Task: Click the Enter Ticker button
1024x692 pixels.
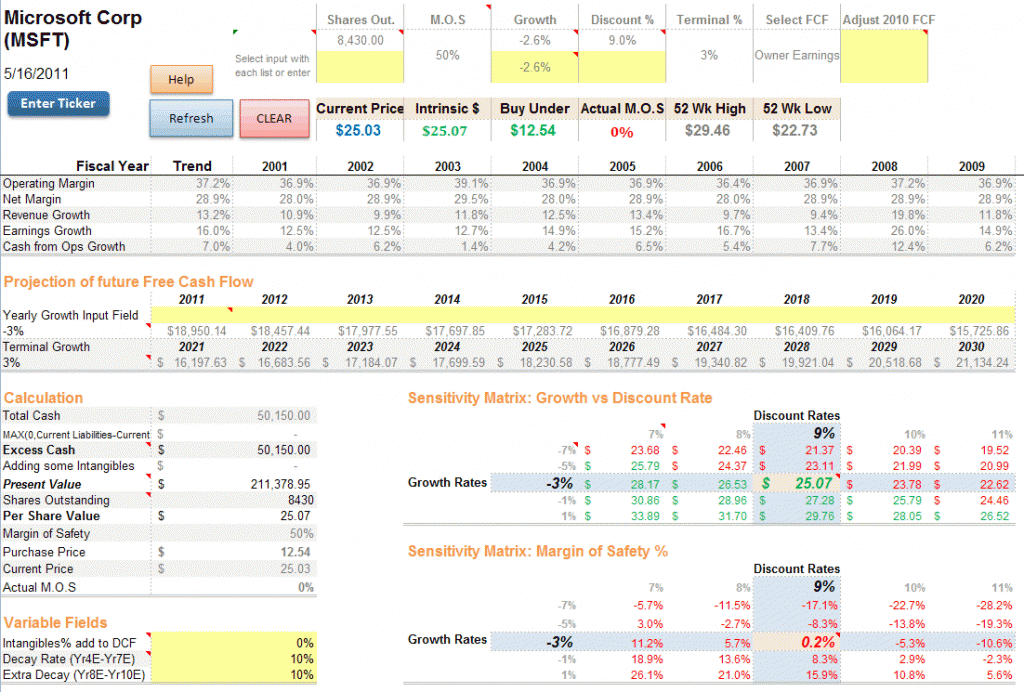Action: point(58,104)
